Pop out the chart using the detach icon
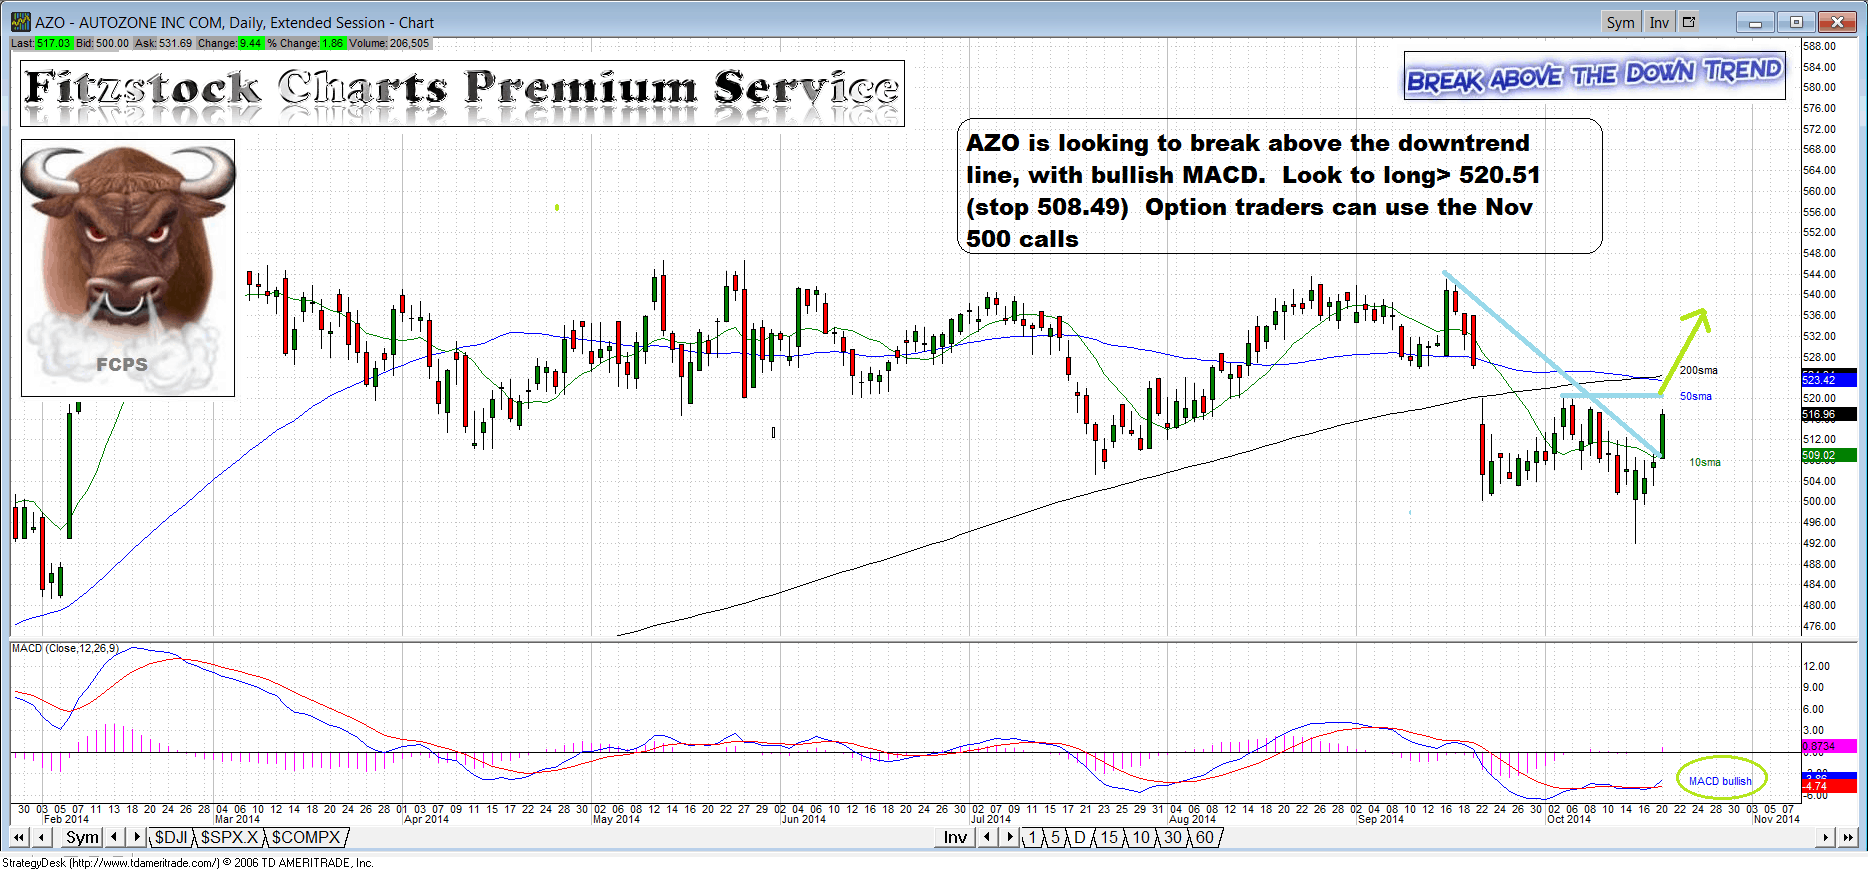1868x869 pixels. (1689, 22)
